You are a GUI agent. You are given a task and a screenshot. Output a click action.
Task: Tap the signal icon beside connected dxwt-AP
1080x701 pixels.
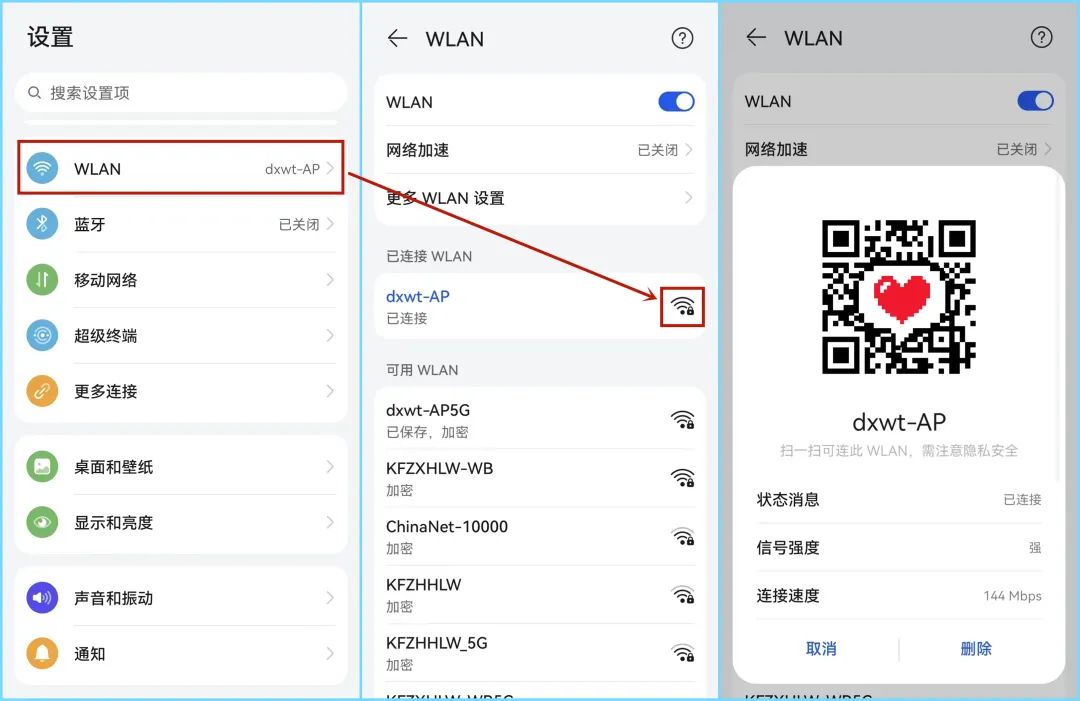click(x=682, y=307)
